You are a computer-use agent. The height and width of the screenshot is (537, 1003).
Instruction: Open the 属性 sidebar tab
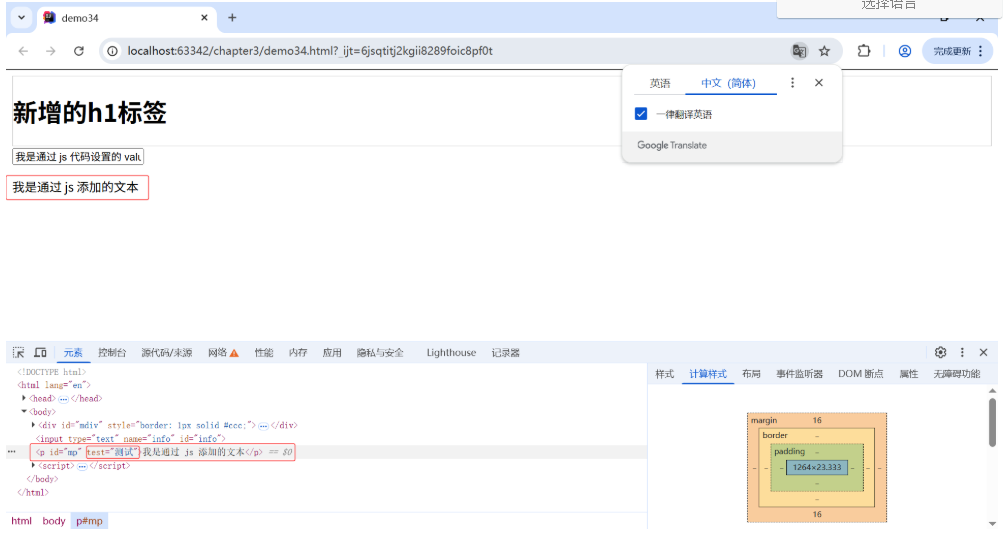pyautogui.click(x=909, y=374)
